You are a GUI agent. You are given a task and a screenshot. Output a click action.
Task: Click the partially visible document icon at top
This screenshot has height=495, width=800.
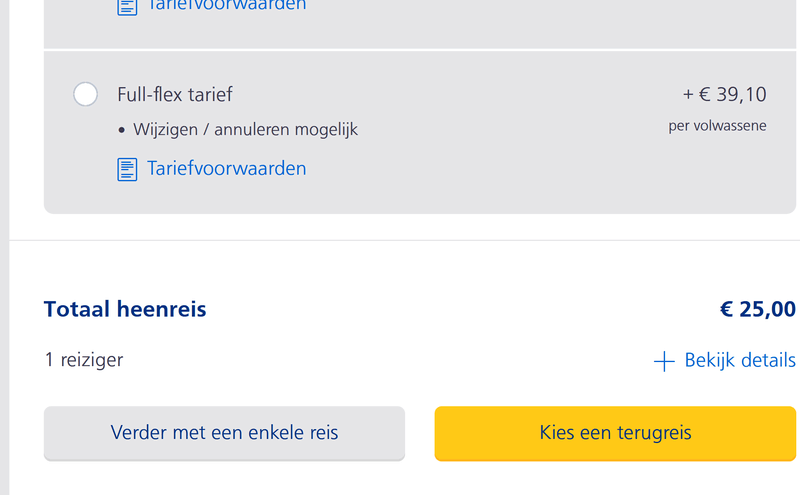click(127, 7)
